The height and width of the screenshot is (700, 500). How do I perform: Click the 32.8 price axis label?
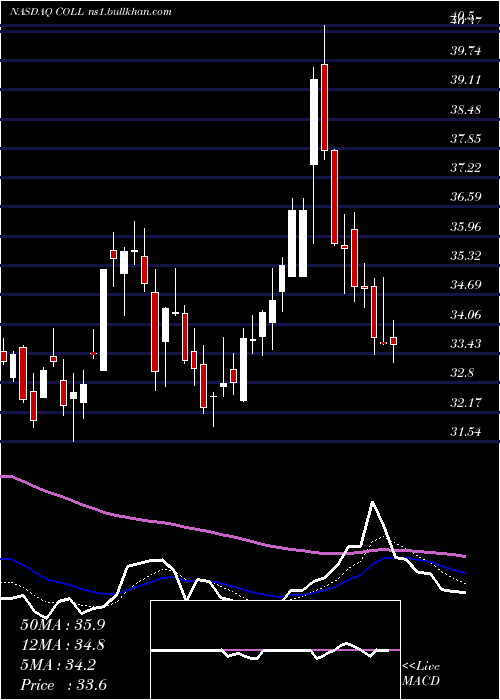tap(462, 373)
